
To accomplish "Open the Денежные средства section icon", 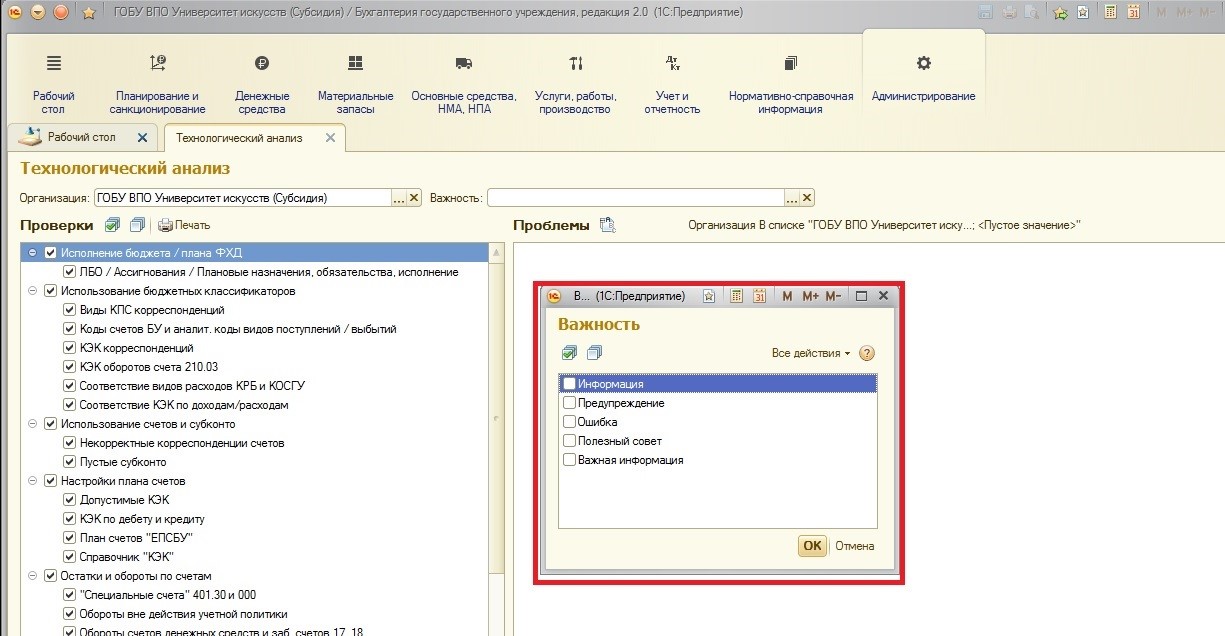I will tap(262, 64).
